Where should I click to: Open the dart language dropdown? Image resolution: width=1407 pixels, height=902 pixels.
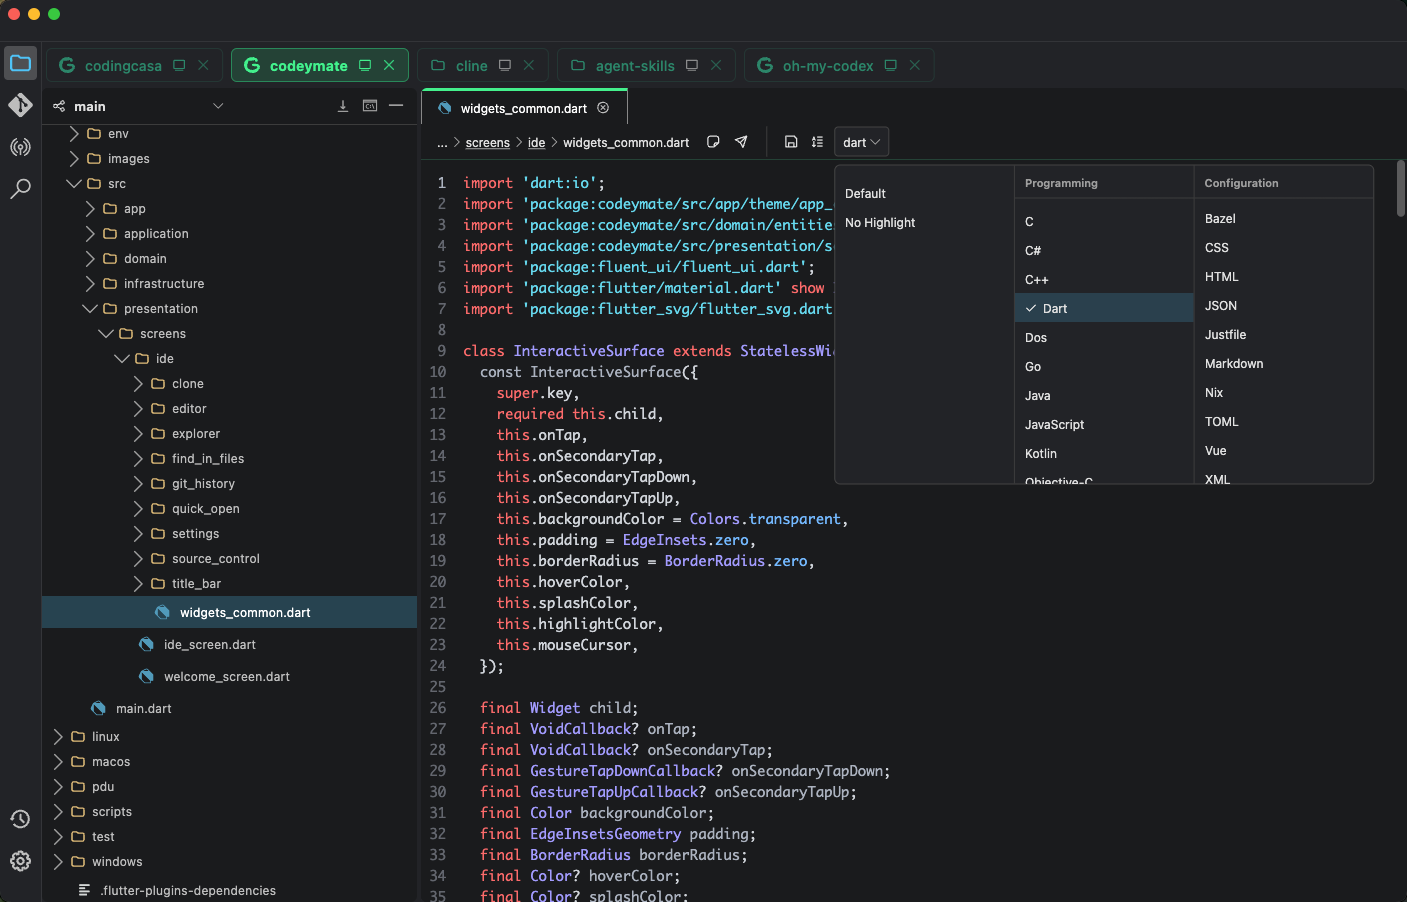[861, 142]
